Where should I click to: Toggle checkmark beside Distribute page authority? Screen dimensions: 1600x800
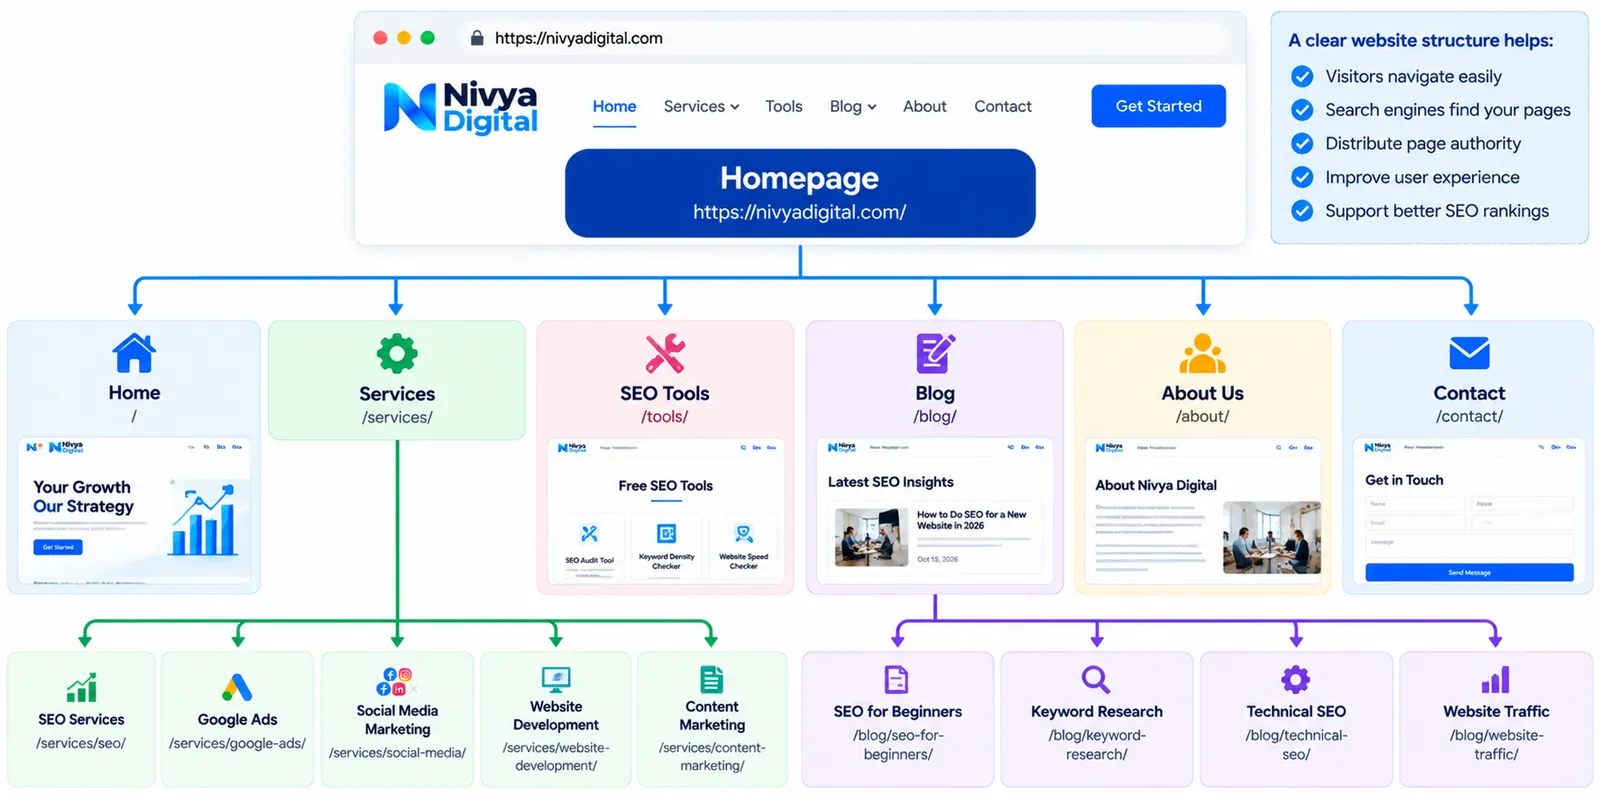tap(1302, 143)
